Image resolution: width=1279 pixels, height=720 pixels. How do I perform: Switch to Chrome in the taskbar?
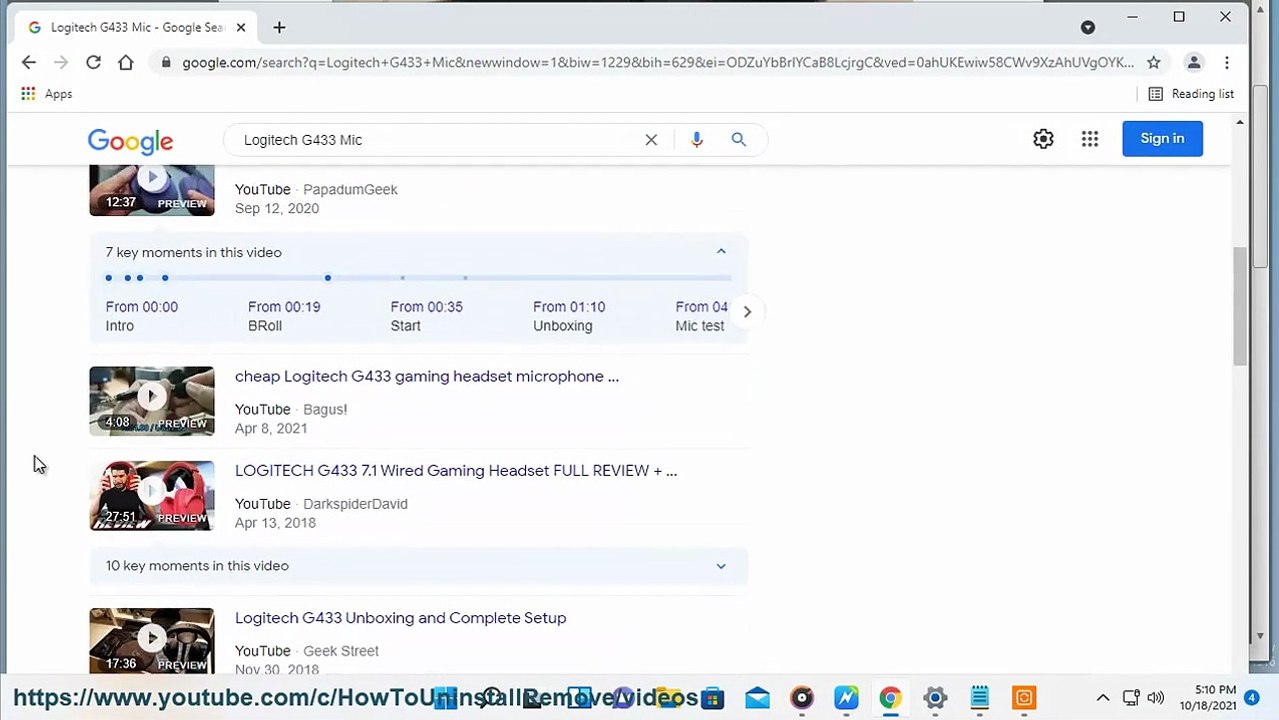tap(890, 697)
